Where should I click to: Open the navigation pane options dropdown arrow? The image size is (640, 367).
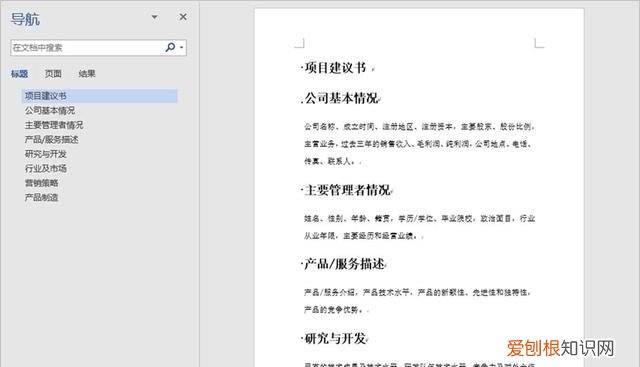point(155,17)
